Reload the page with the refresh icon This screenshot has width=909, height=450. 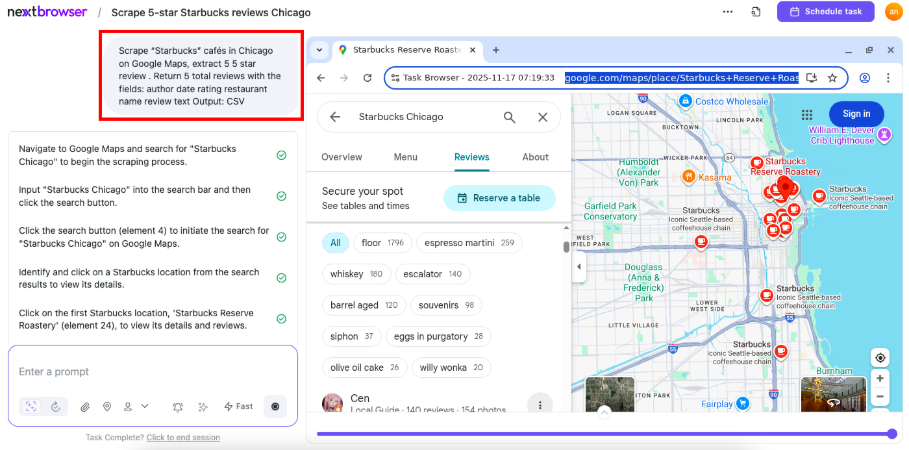pyautogui.click(x=367, y=78)
